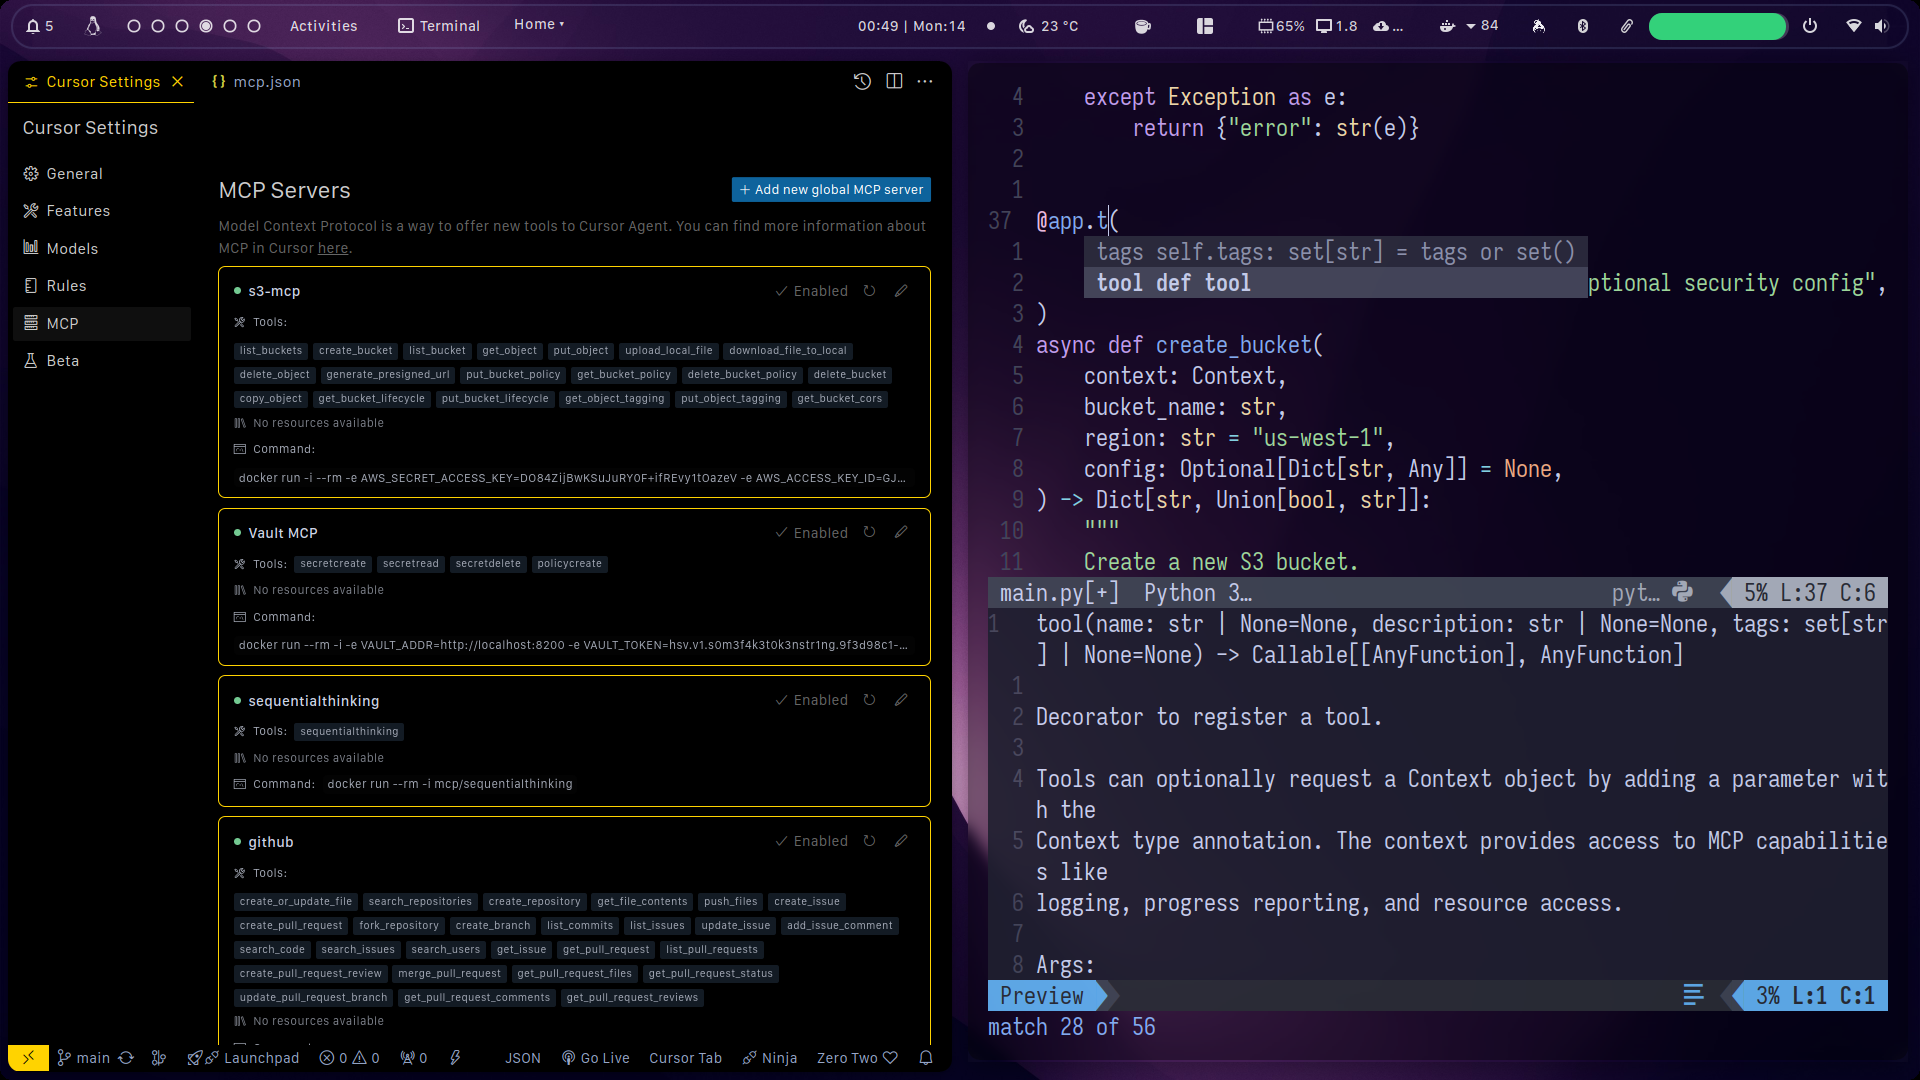Click the create_bucket tool chip in s3-mcp
The image size is (1920, 1080).
[355, 351]
